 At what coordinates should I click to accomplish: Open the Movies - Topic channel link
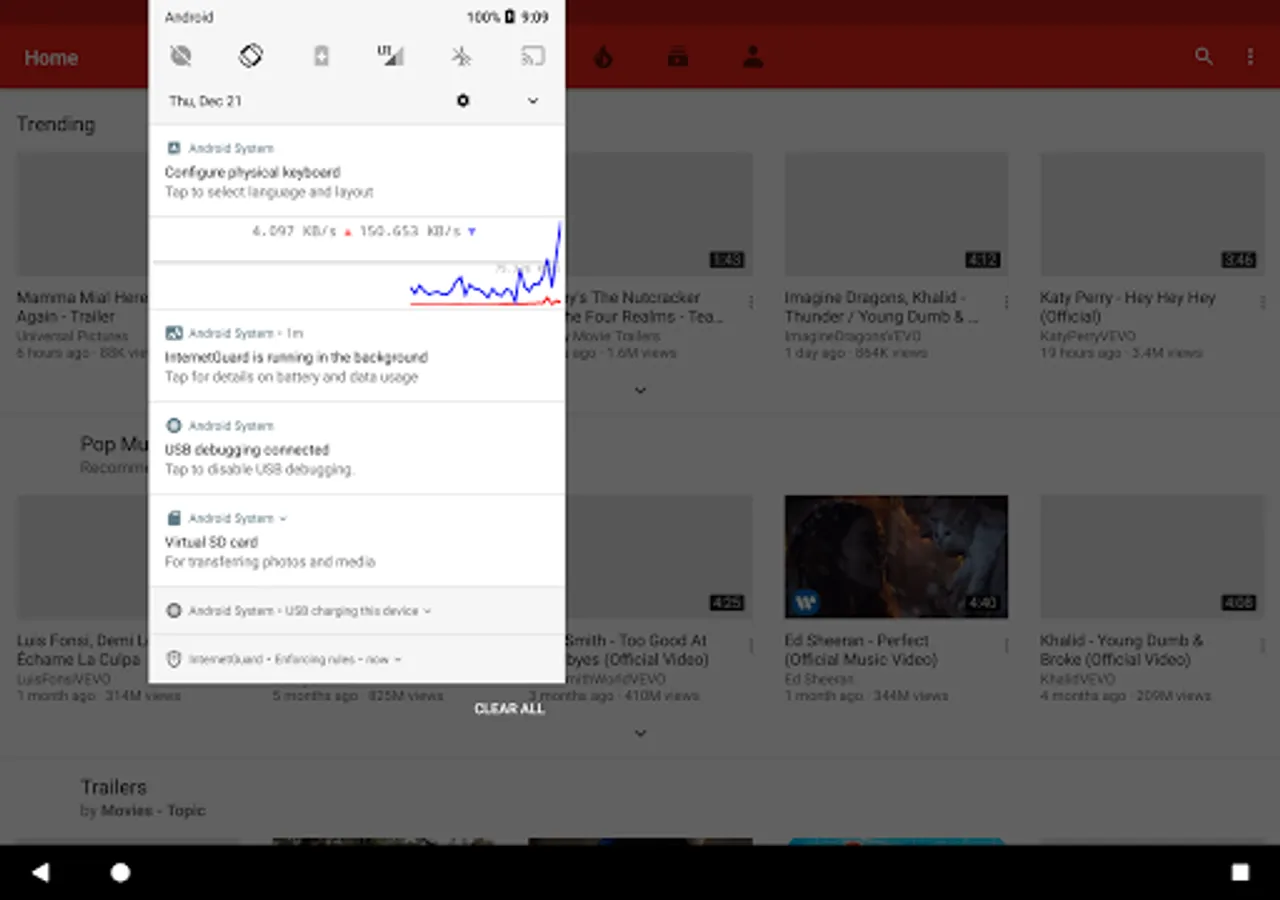pyautogui.click(x=153, y=811)
